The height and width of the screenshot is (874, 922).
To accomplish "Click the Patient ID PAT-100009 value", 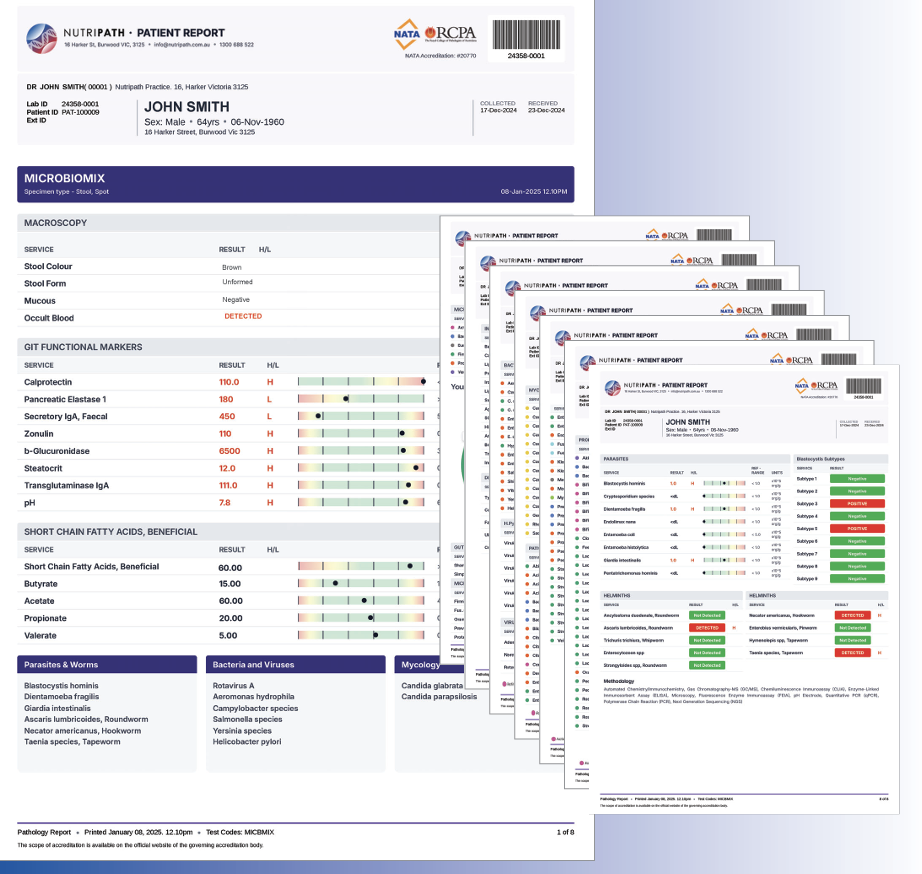I will coord(81,112).
